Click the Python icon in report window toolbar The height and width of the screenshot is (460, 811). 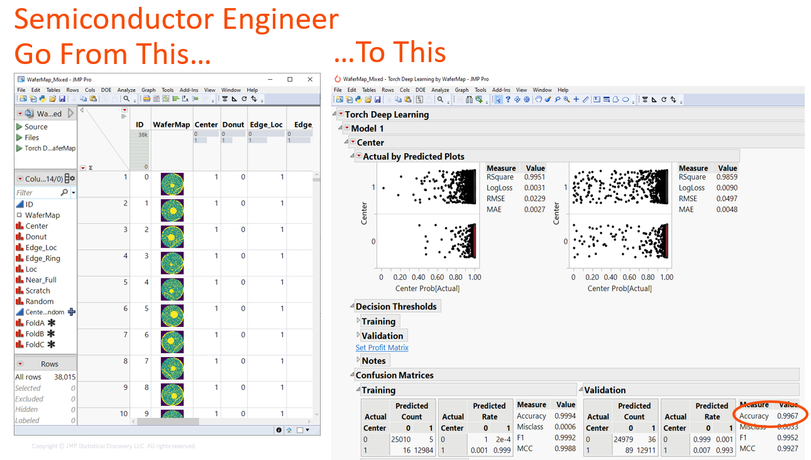(359, 99)
